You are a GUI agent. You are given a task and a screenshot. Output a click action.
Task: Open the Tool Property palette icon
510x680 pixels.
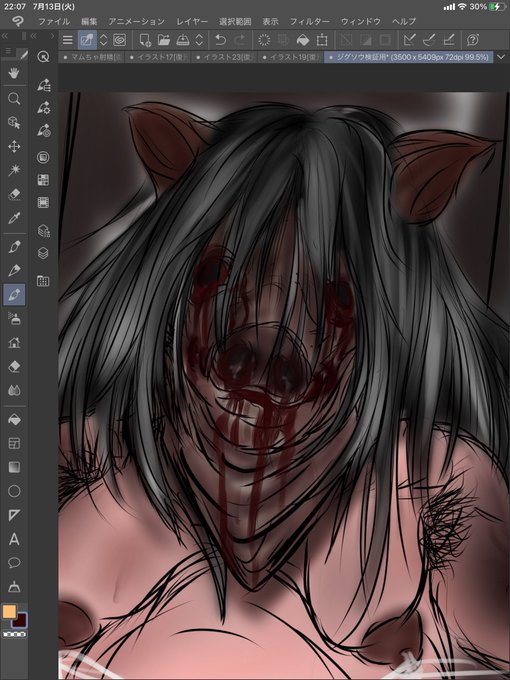(x=43, y=108)
